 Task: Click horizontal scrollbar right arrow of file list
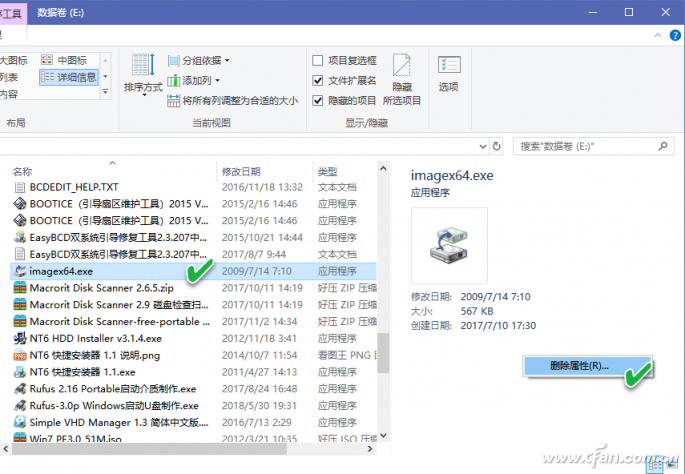click(370, 449)
